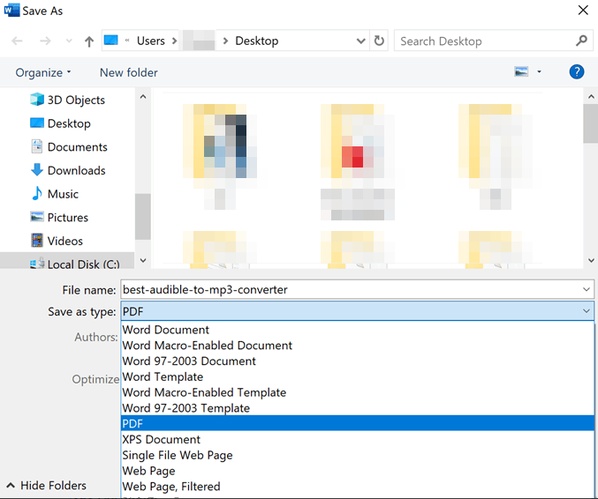Go back with the left arrow
Image resolution: width=598 pixels, height=499 pixels.
coord(17,41)
